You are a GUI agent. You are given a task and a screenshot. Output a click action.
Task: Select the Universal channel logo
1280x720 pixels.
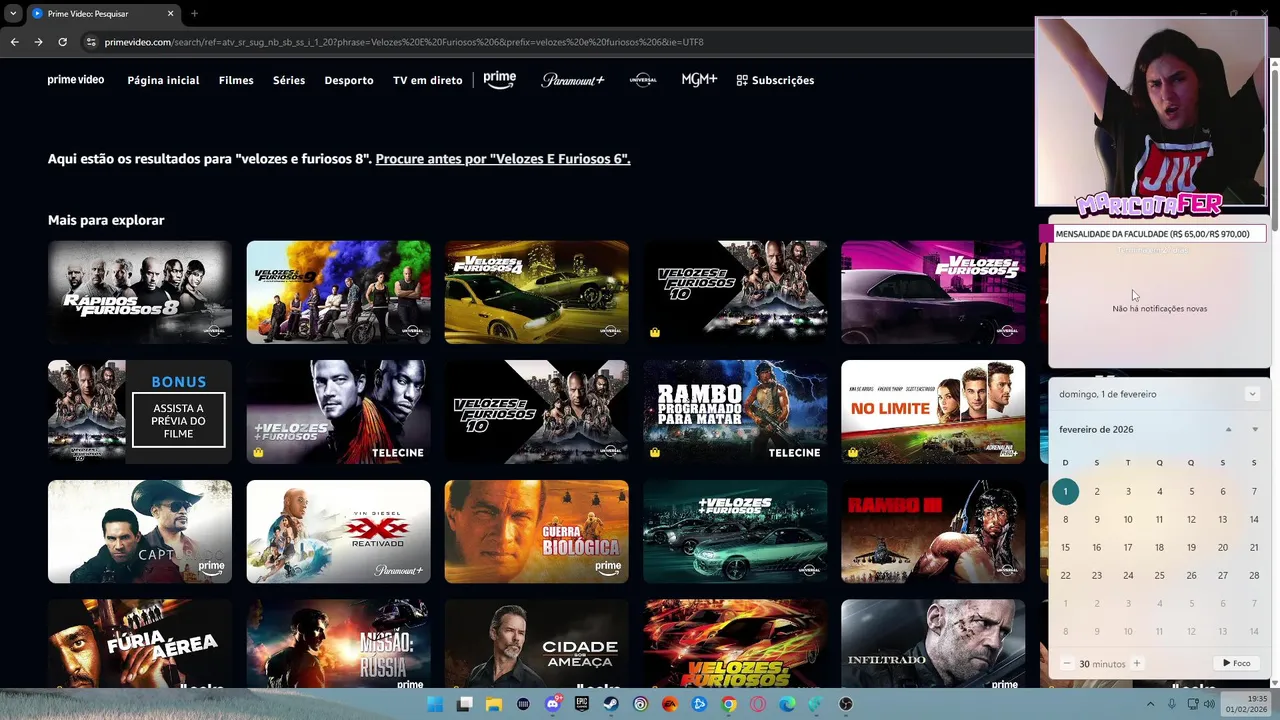(x=643, y=80)
